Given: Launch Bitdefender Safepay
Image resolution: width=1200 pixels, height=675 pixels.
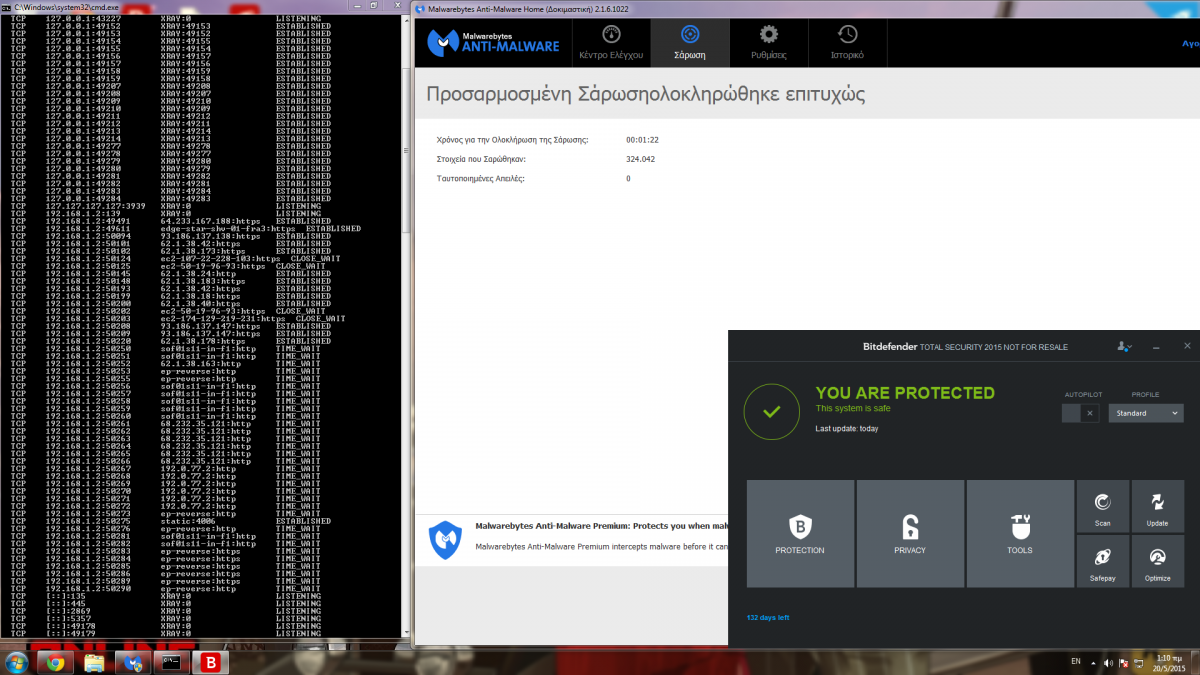Looking at the screenshot, I should [x=1103, y=561].
